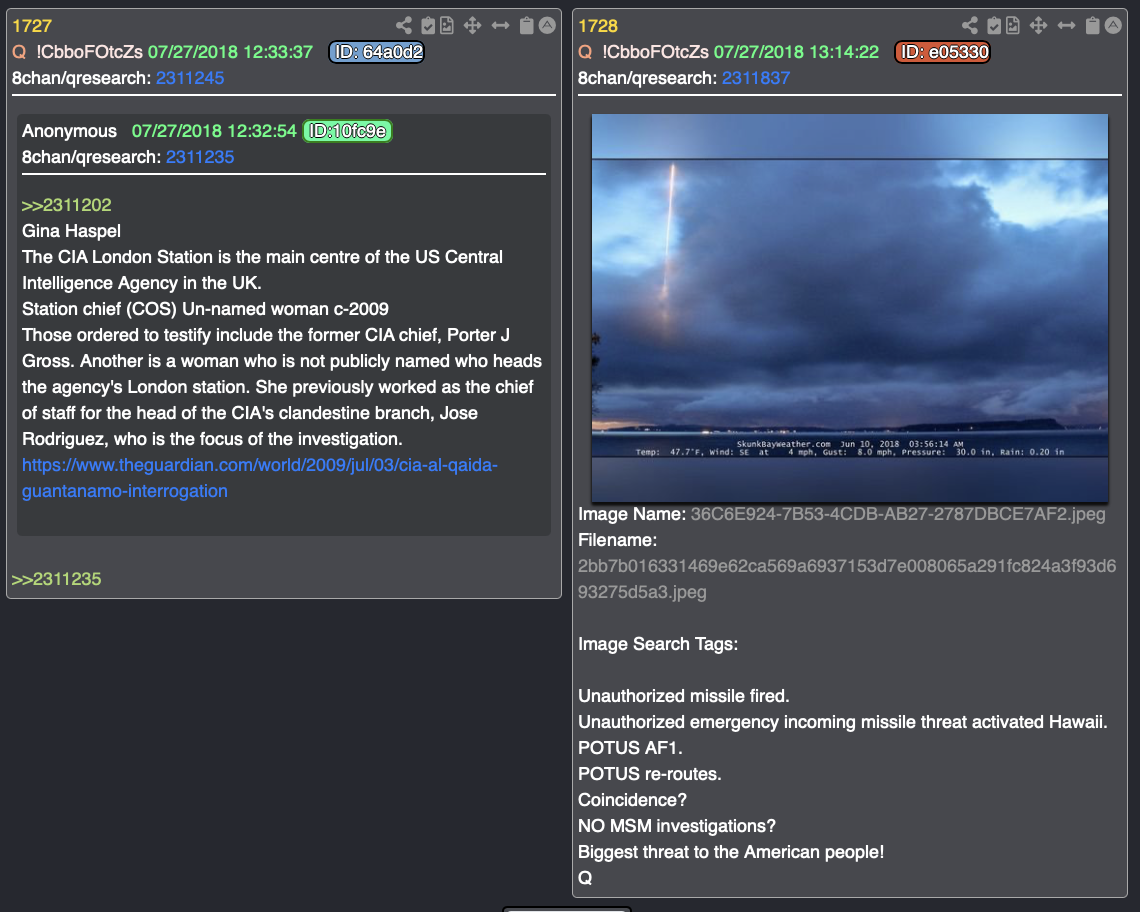Click the clipboard-check icon on post 1728
1140x912 pixels.
point(994,25)
